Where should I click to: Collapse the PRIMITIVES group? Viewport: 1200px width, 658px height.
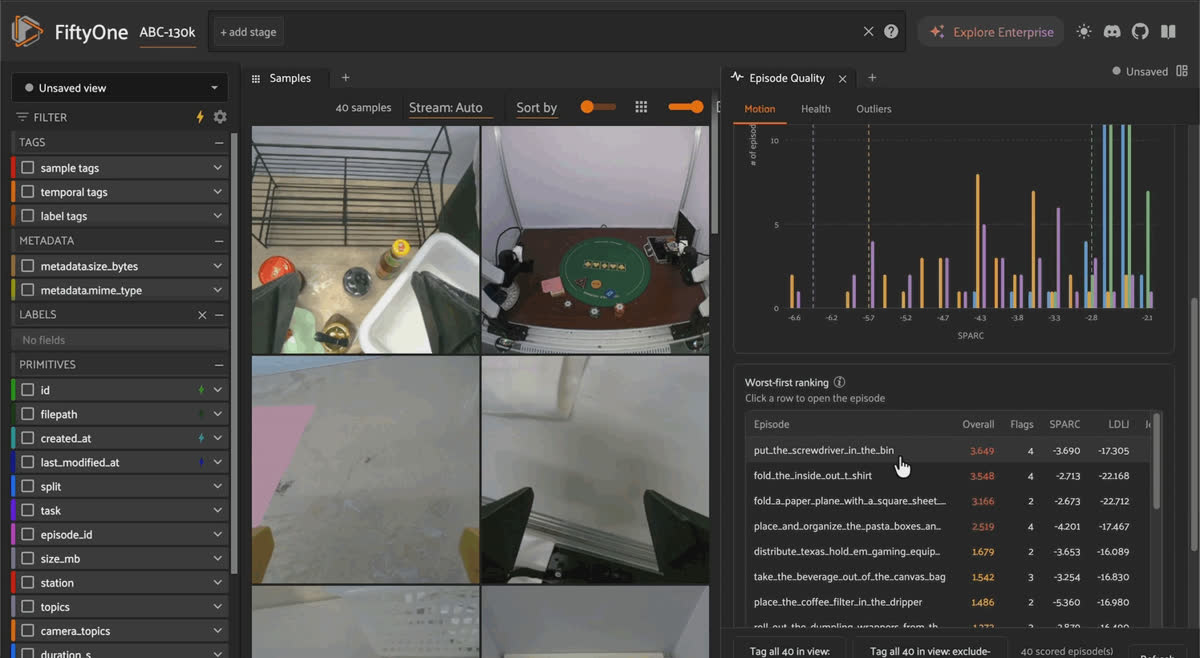click(x=219, y=365)
